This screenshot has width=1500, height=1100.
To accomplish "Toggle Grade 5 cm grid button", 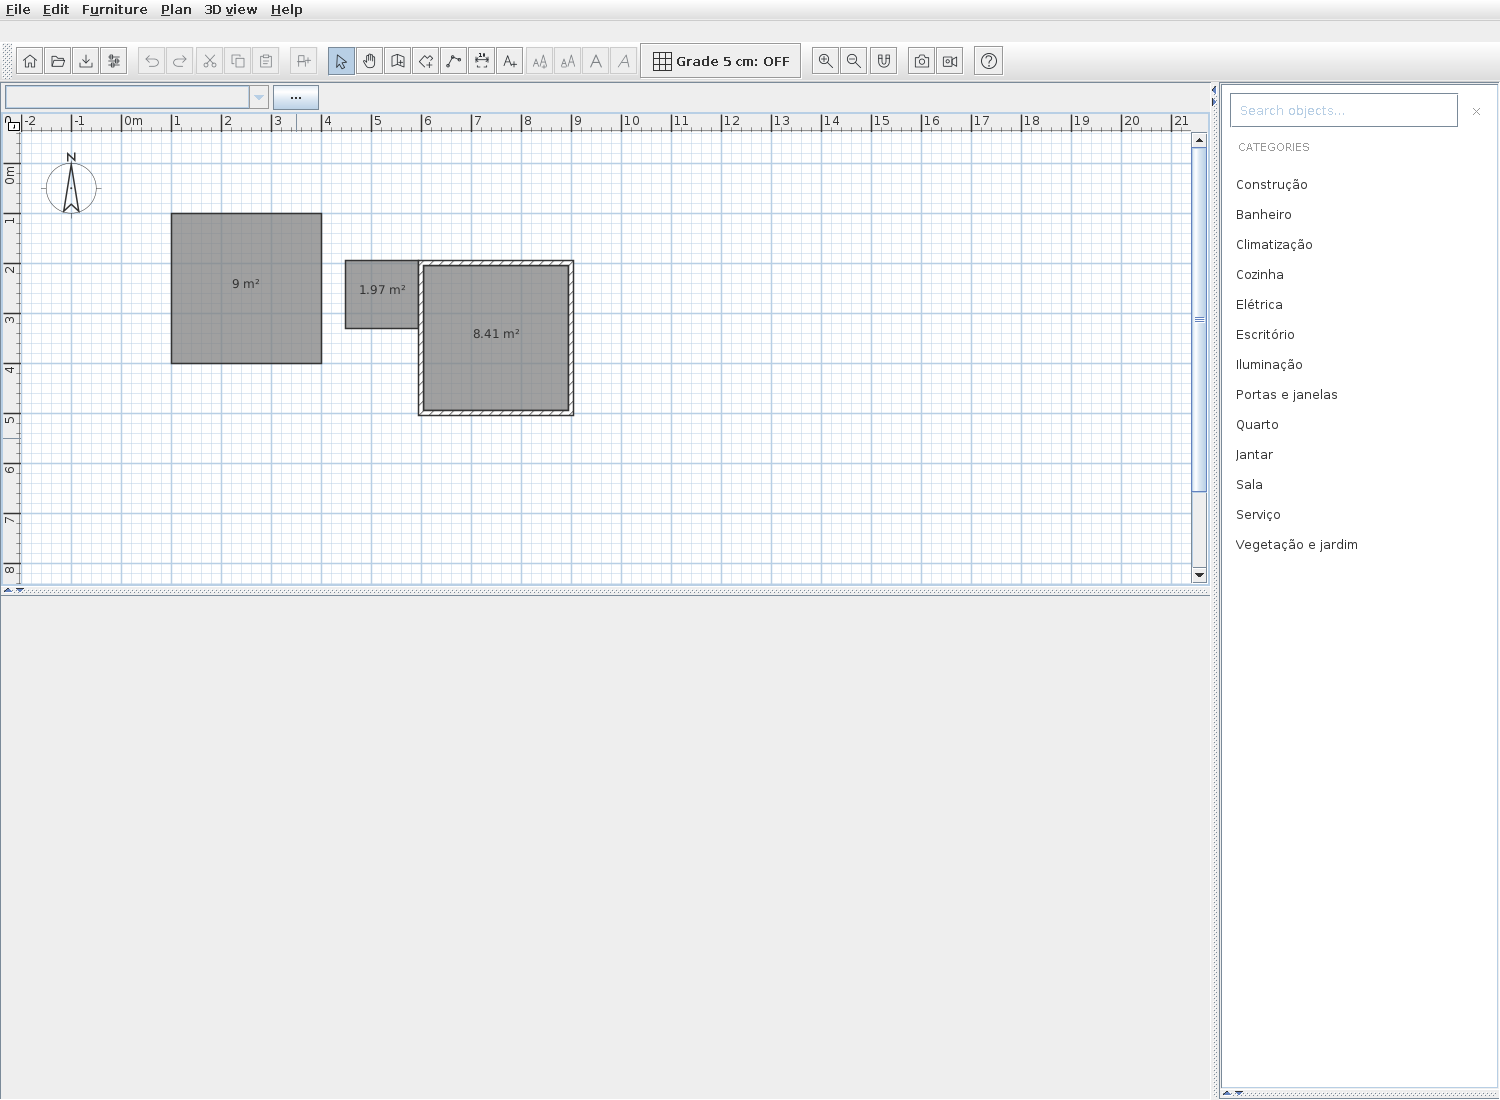I will (721, 61).
